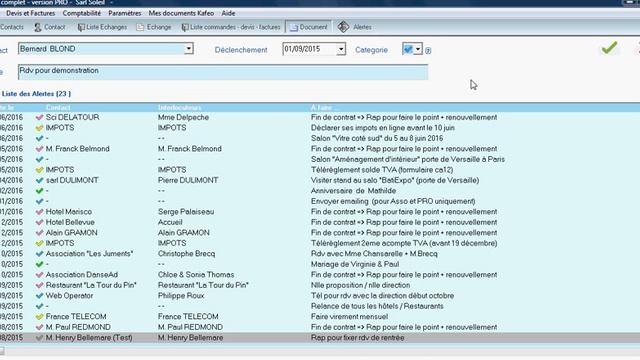Click the Rdv pour demonstration text field

pyautogui.click(x=223, y=72)
